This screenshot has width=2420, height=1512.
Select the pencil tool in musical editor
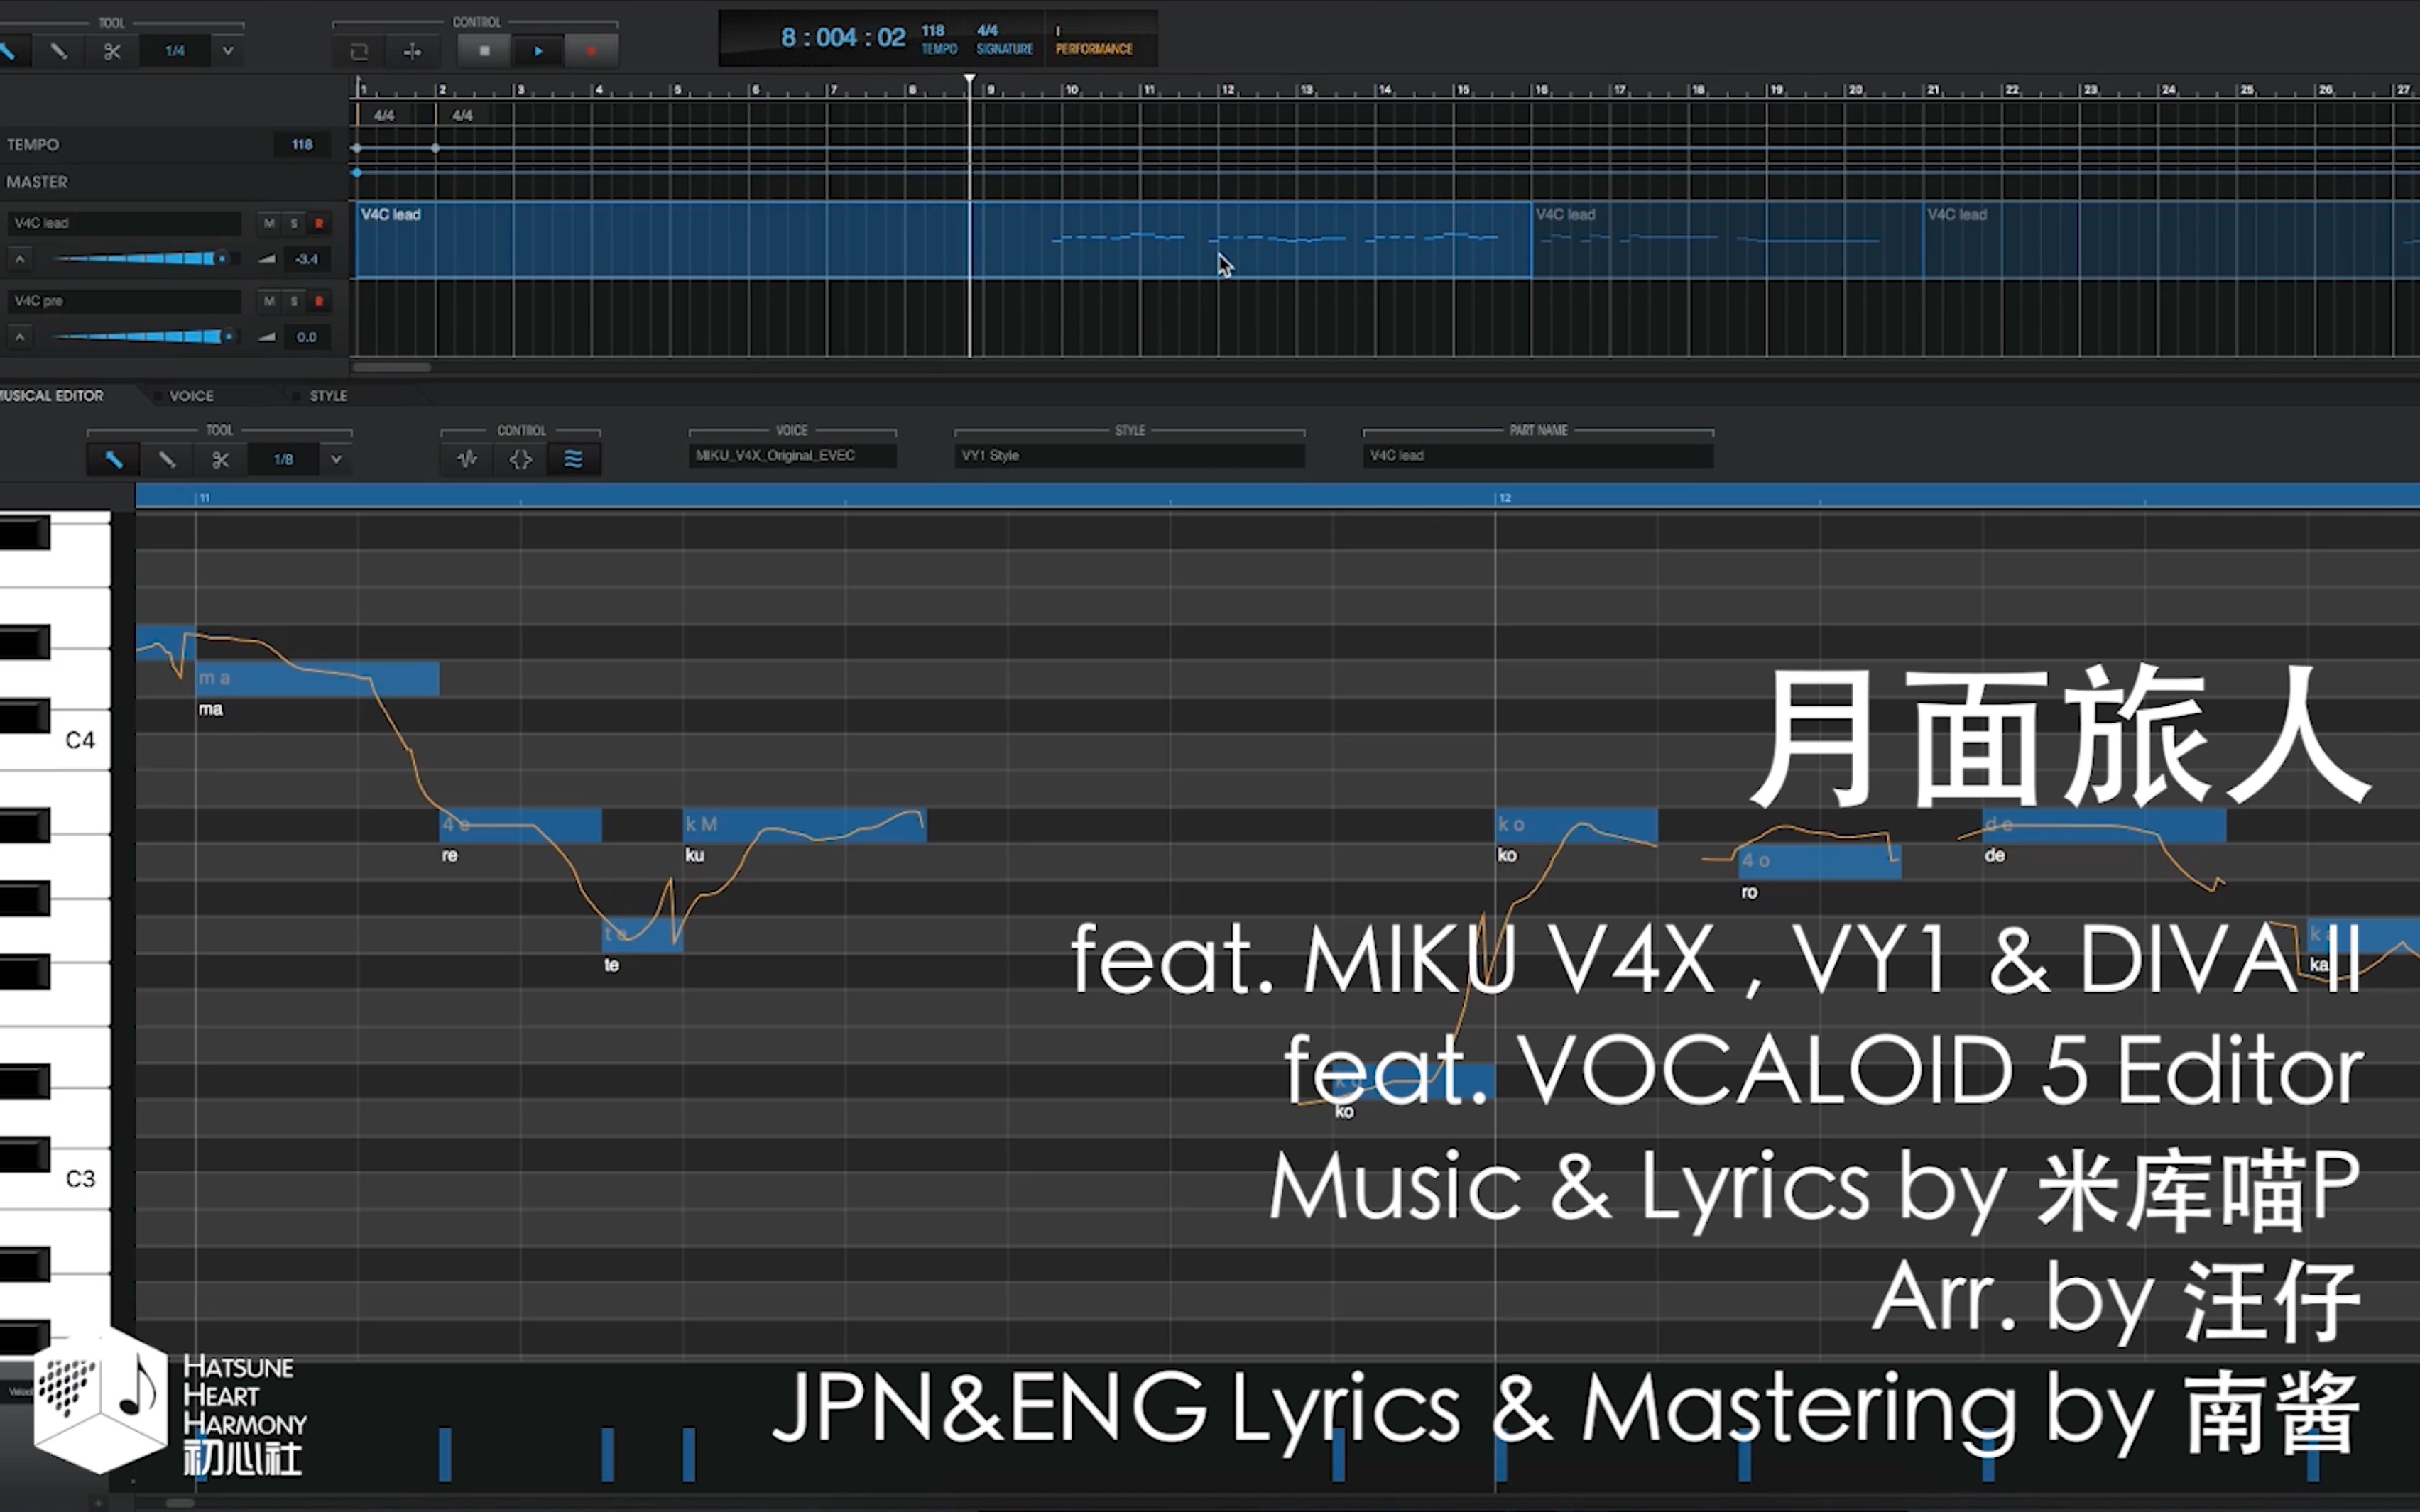pos(166,460)
